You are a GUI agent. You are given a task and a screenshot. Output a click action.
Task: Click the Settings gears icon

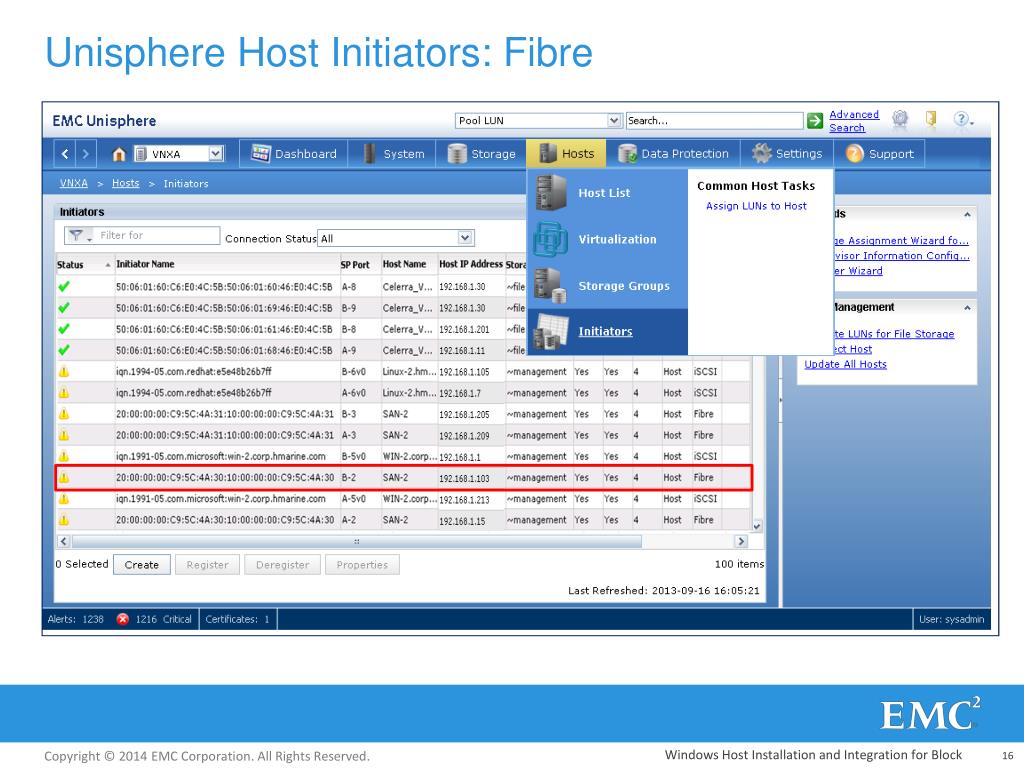(761, 153)
